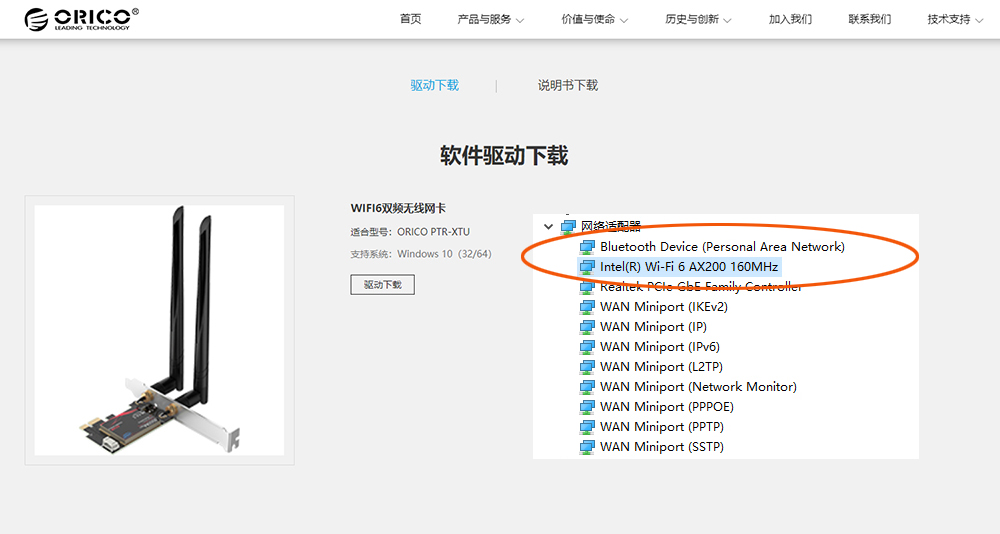Select Realtek PCIe GbE Family Controller
1000x534 pixels.
click(700, 287)
